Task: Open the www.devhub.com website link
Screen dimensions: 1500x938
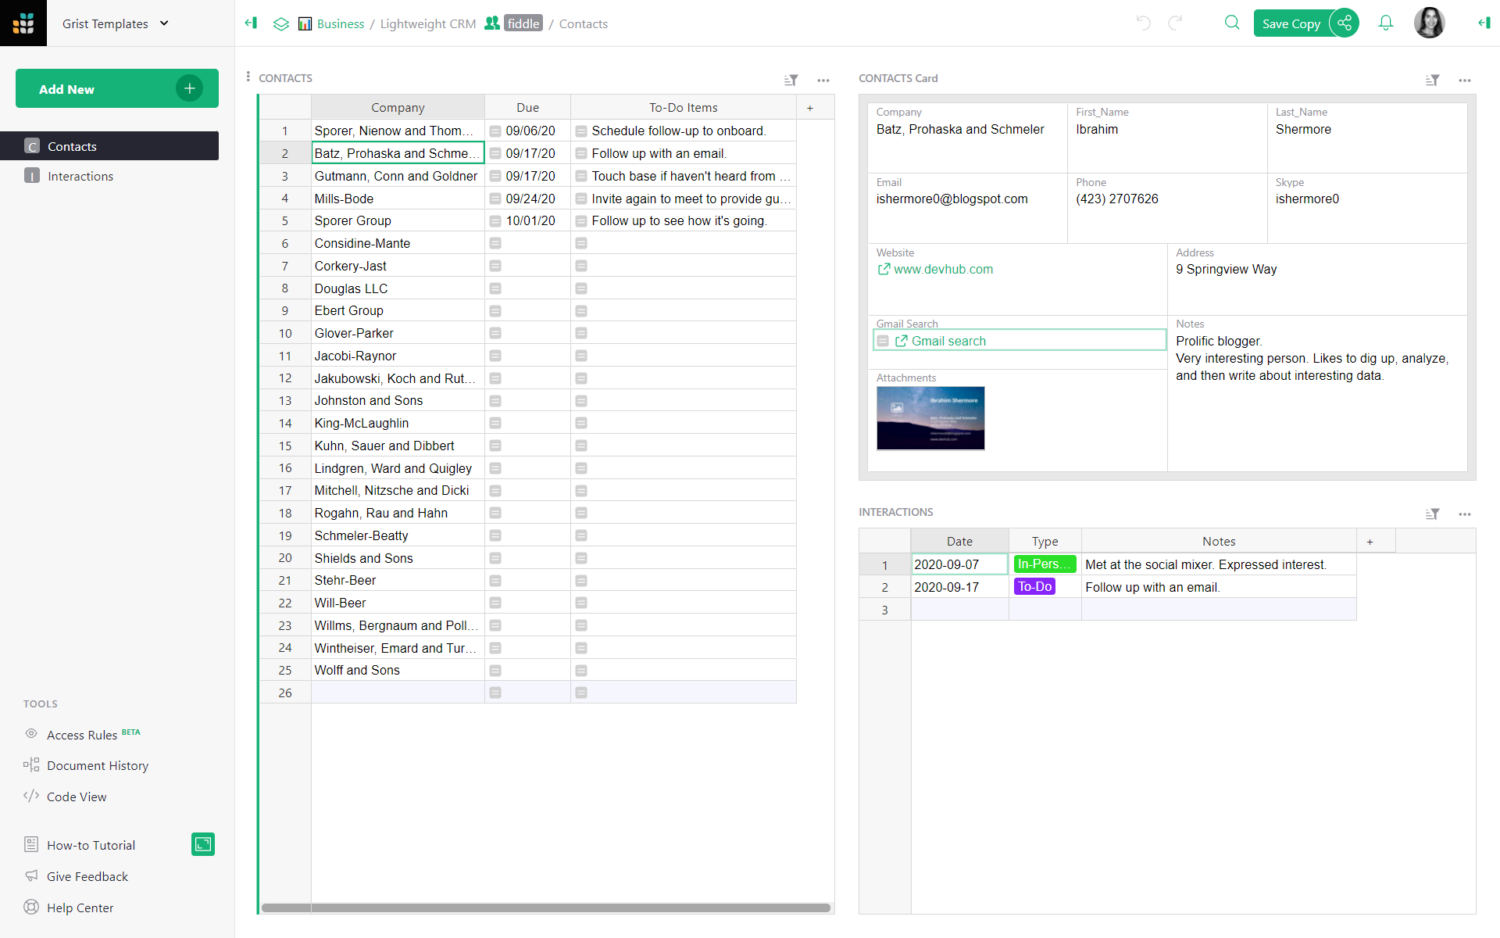Action: point(943,268)
